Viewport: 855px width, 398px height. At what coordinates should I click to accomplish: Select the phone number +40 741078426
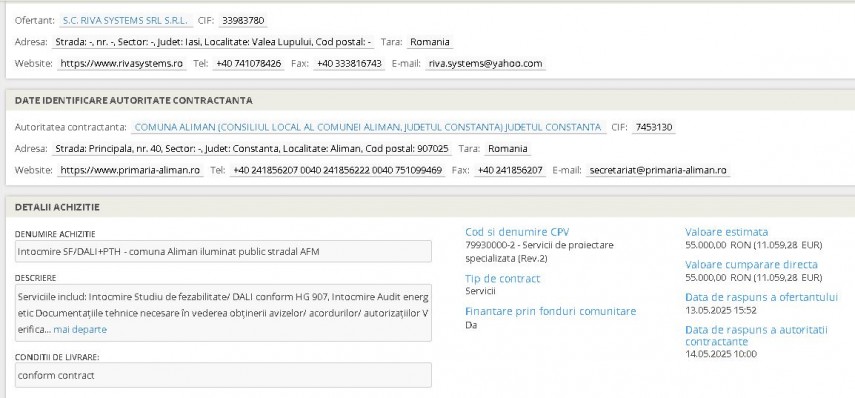coord(249,63)
